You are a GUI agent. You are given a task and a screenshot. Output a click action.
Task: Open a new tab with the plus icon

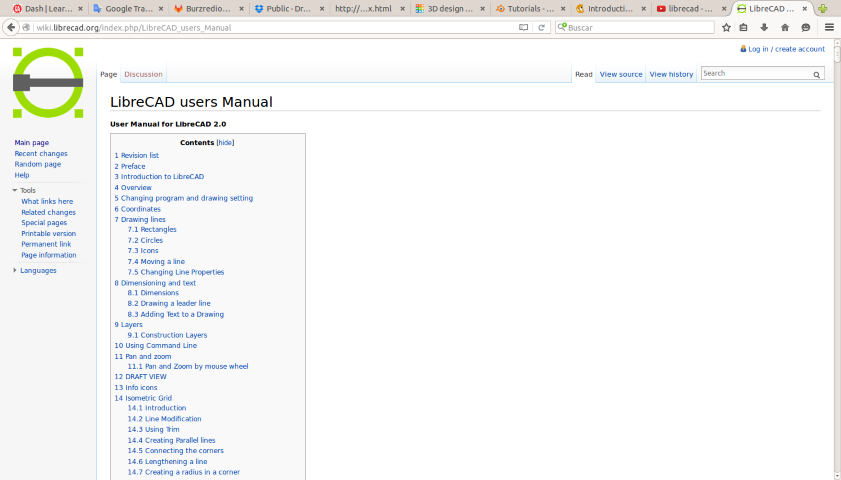coord(823,9)
